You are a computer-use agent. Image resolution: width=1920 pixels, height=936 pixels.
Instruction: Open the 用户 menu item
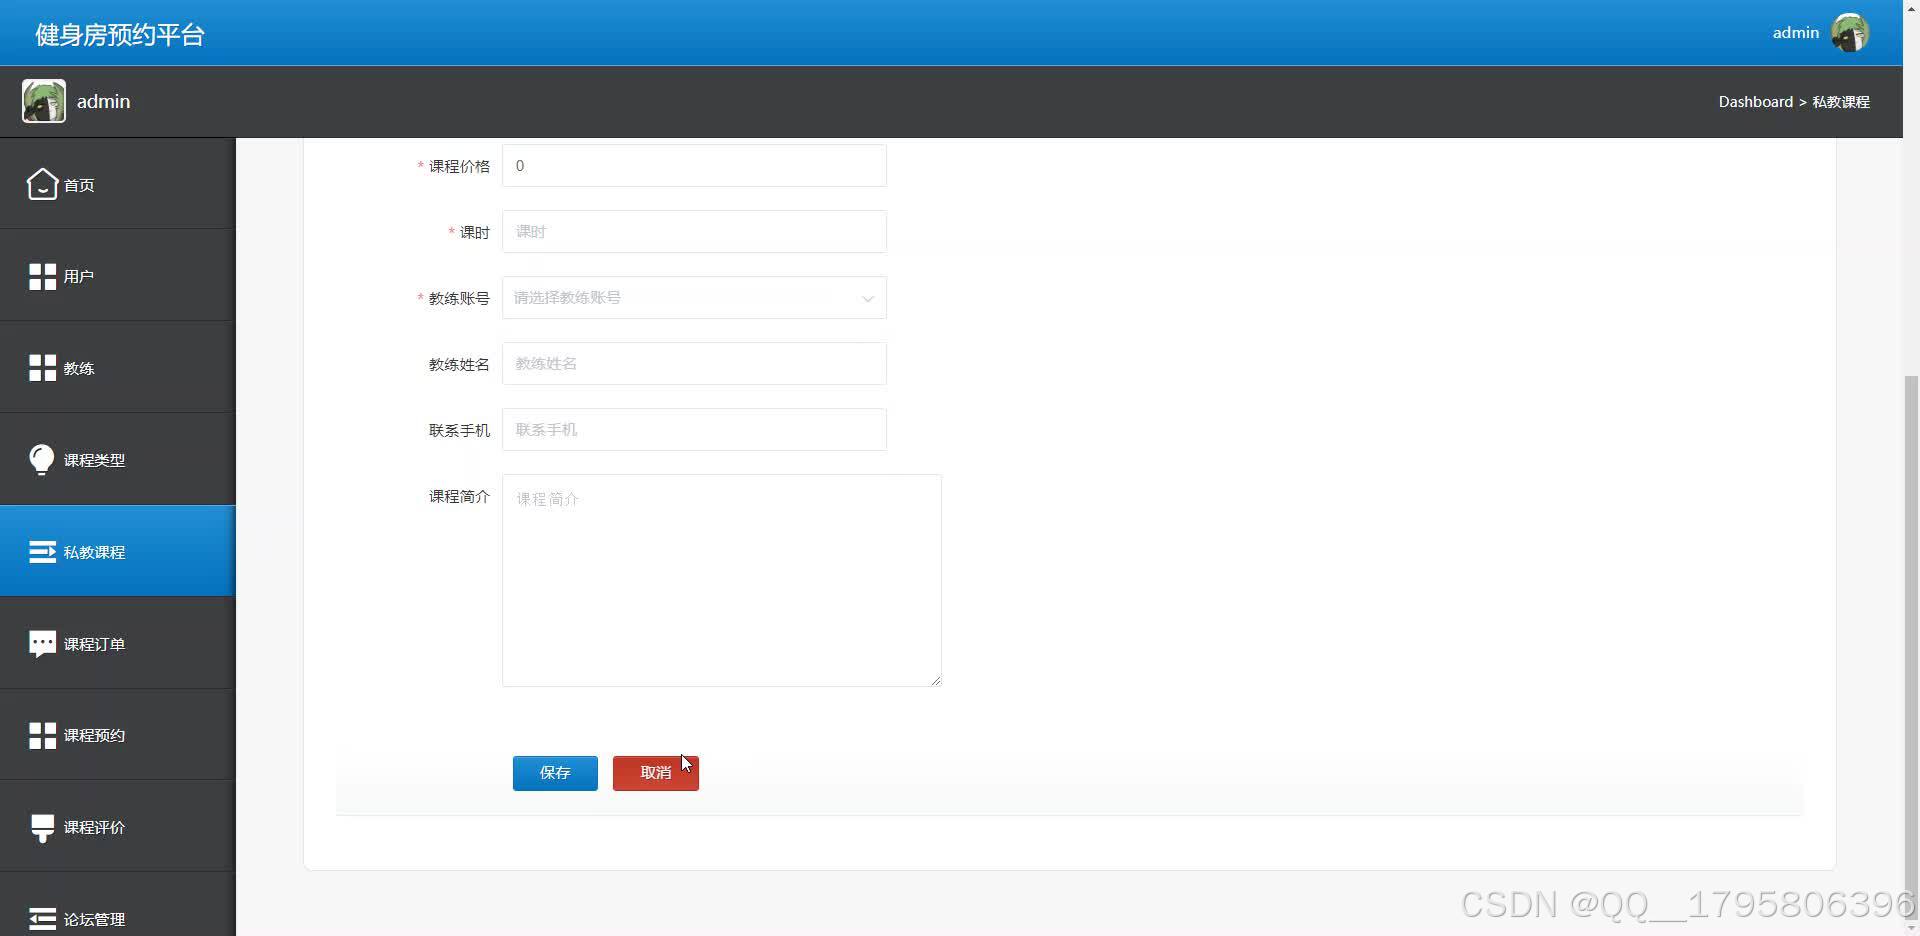pos(118,276)
